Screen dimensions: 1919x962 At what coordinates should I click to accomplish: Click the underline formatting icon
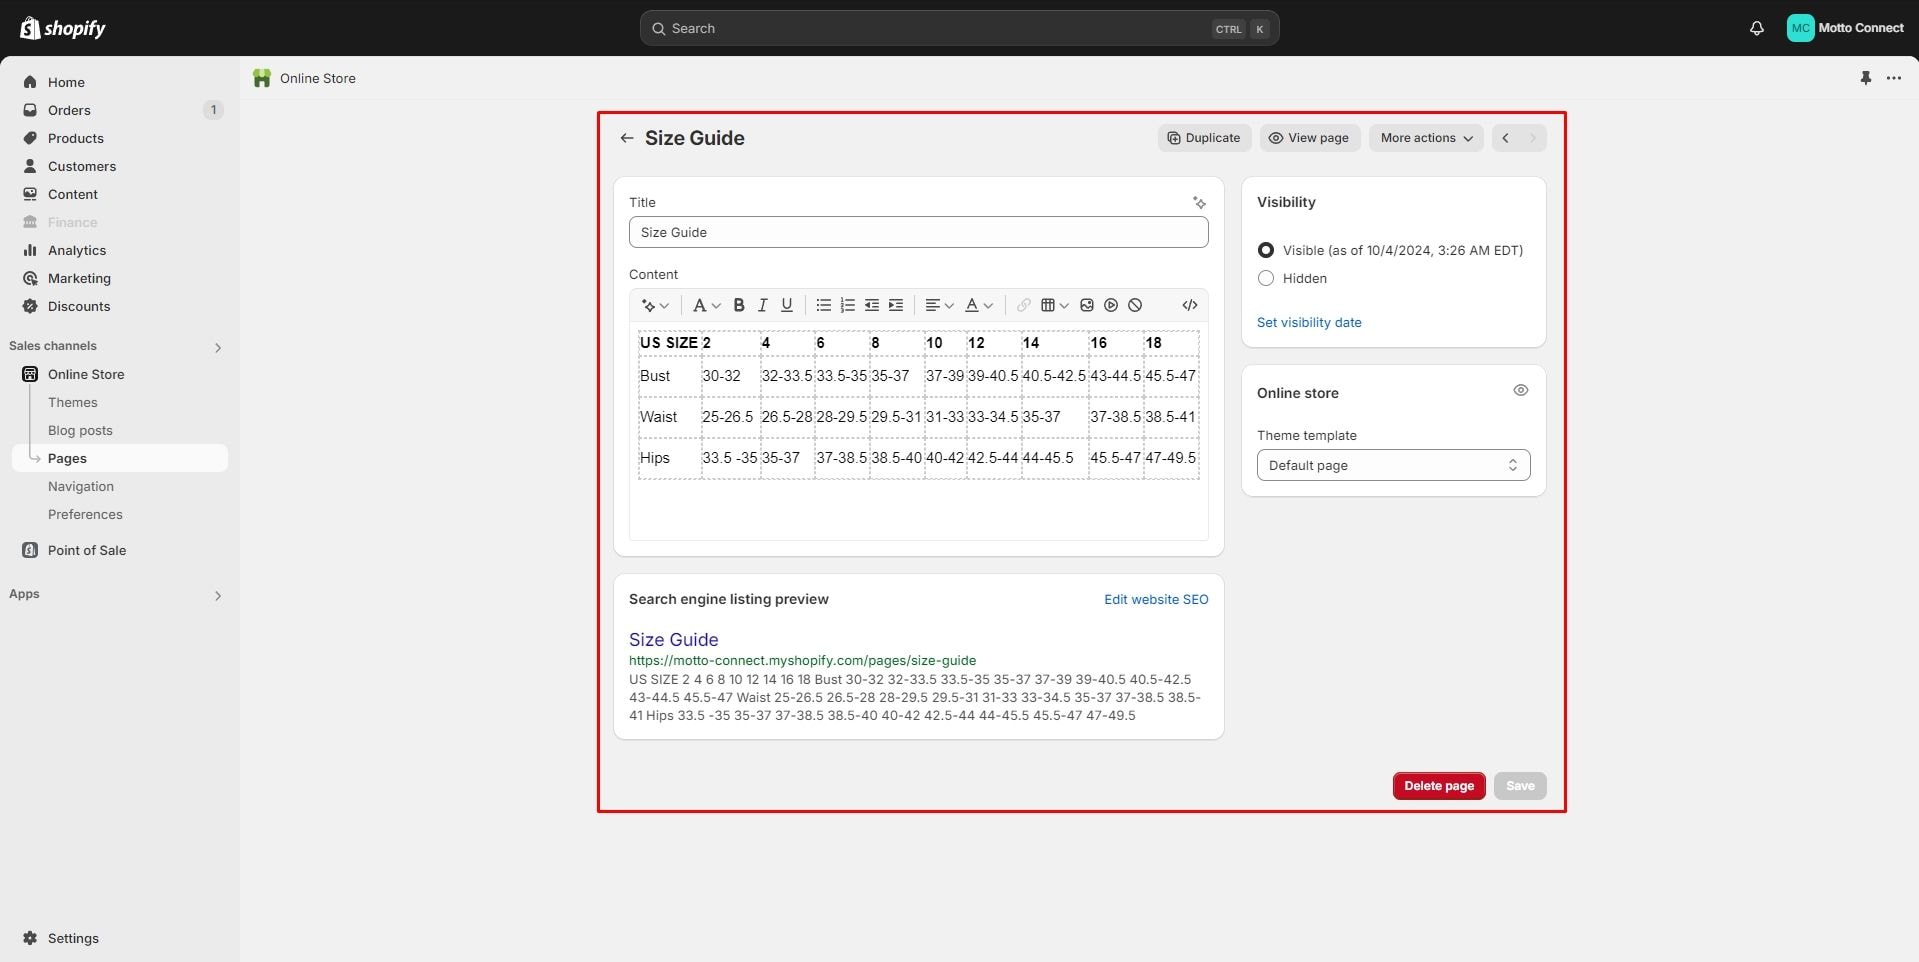pos(787,305)
